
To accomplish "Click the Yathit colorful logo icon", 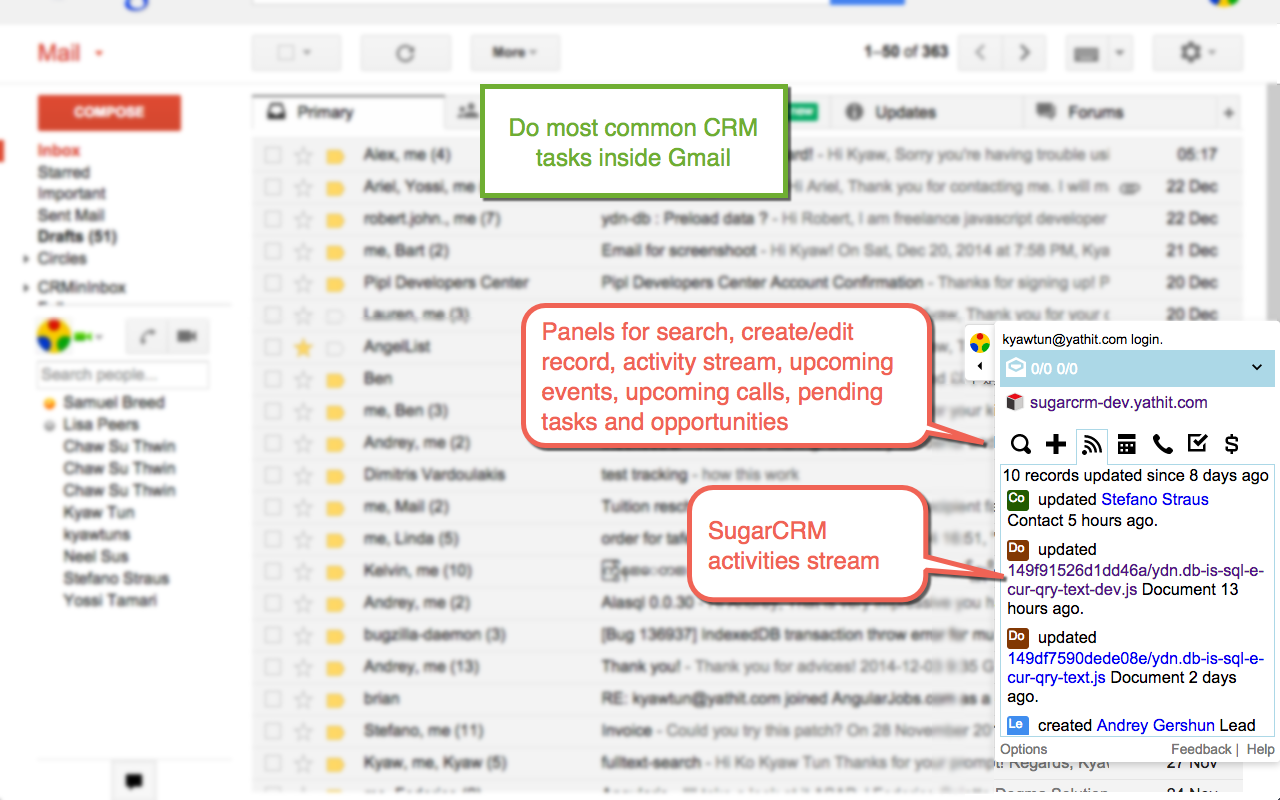I will point(980,341).
